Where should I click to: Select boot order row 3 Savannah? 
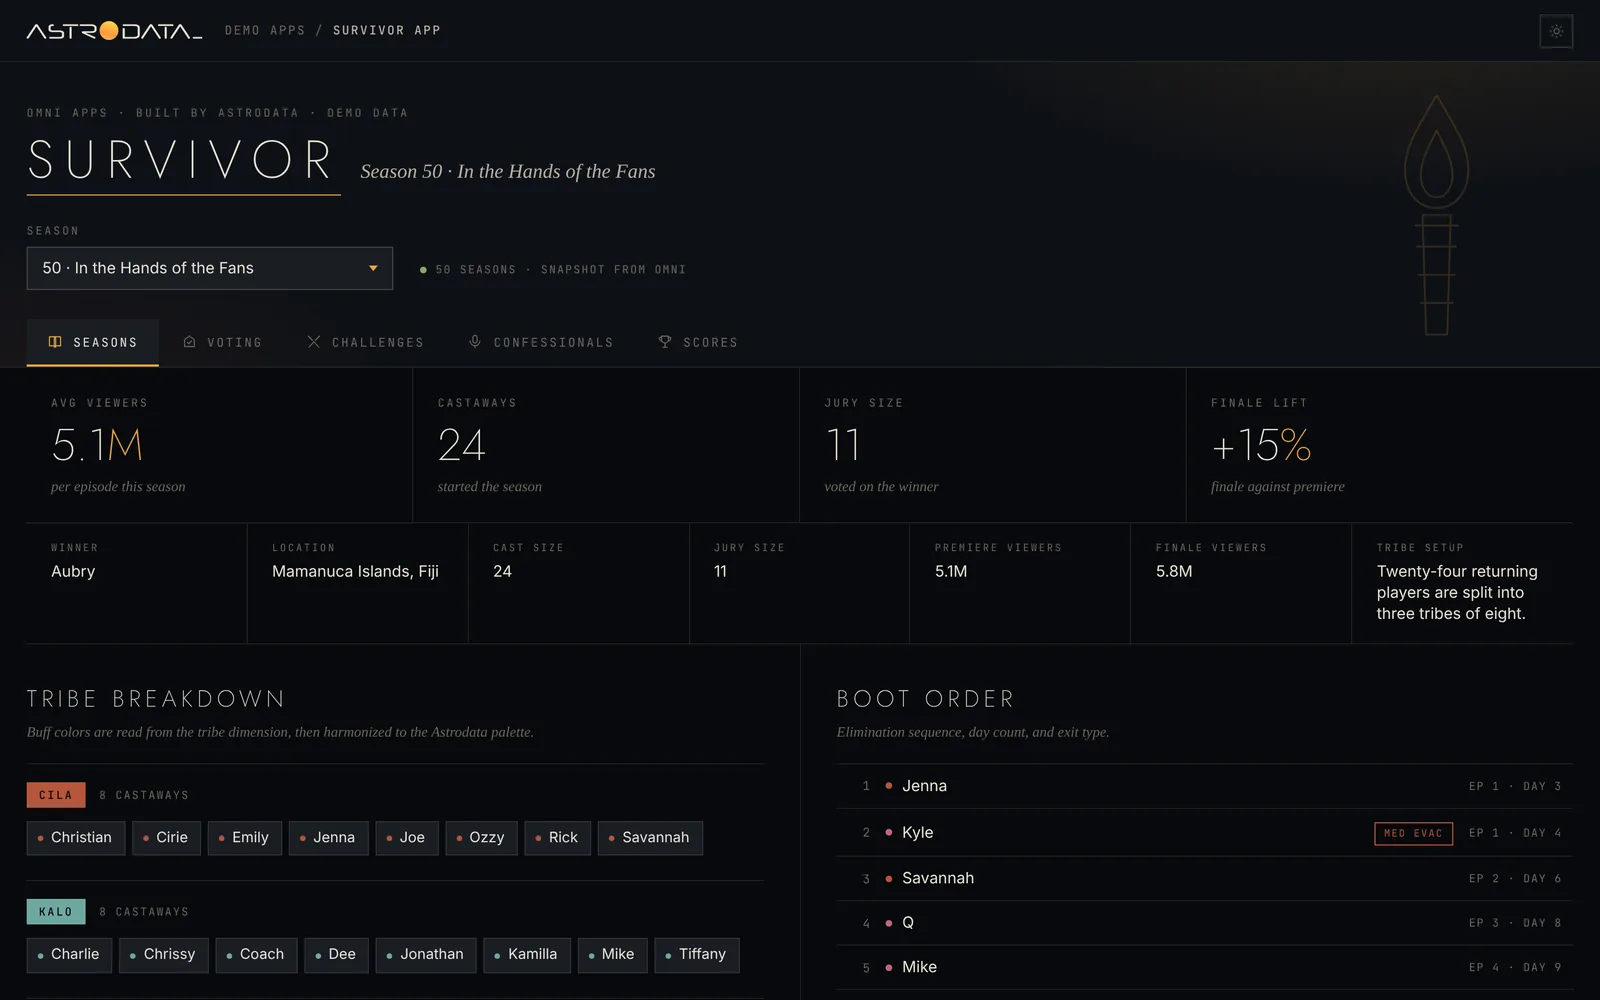[1204, 878]
